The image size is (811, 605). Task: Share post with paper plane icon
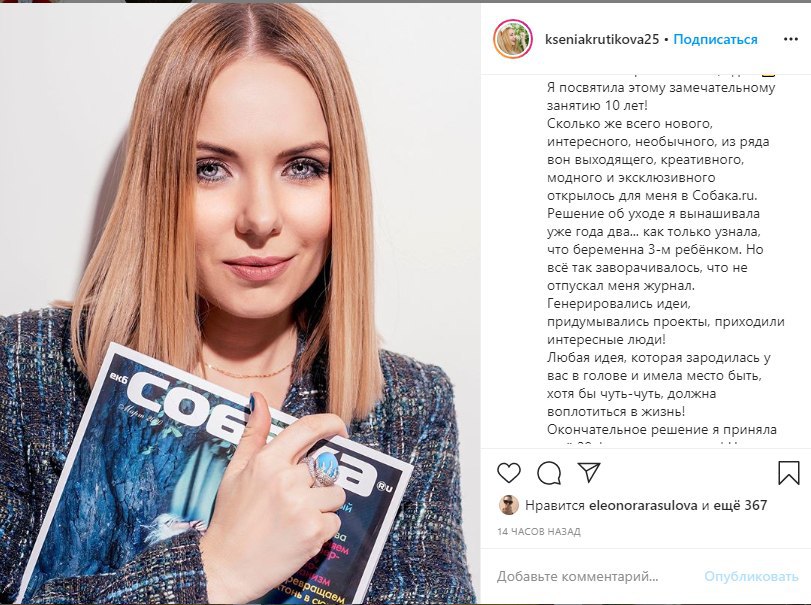(x=589, y=472)
